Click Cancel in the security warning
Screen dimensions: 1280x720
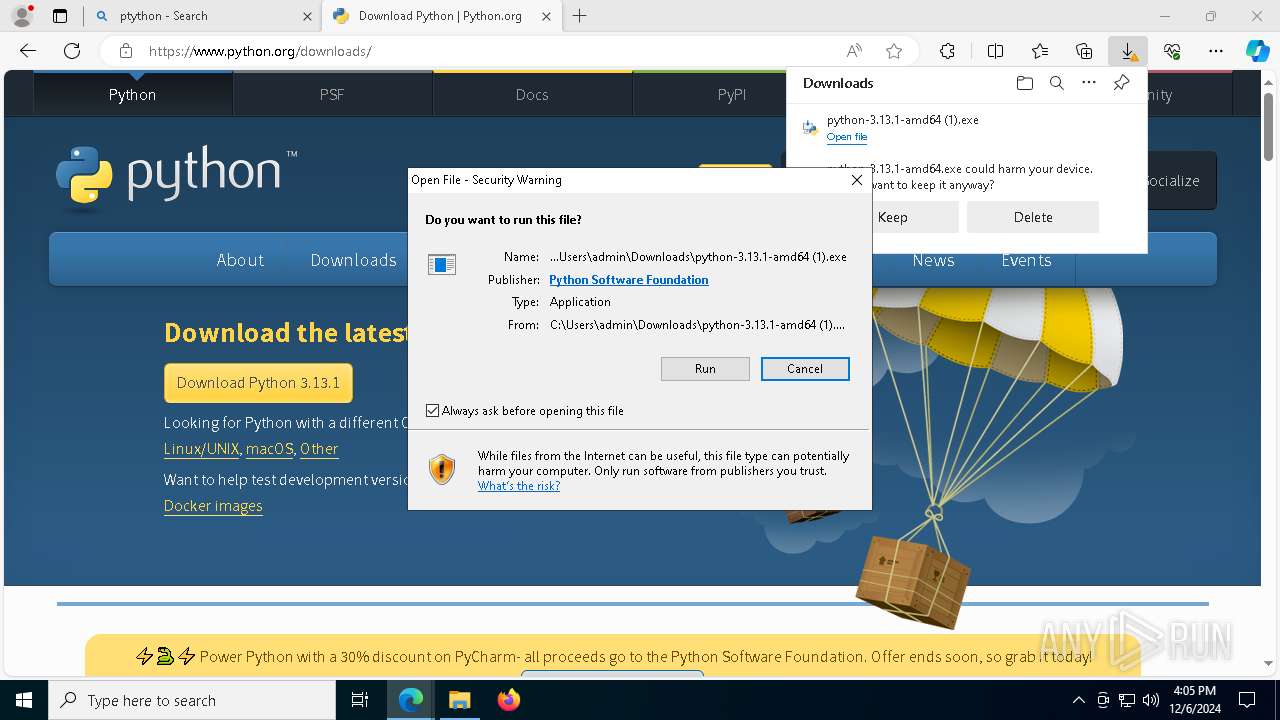[805, 369]
